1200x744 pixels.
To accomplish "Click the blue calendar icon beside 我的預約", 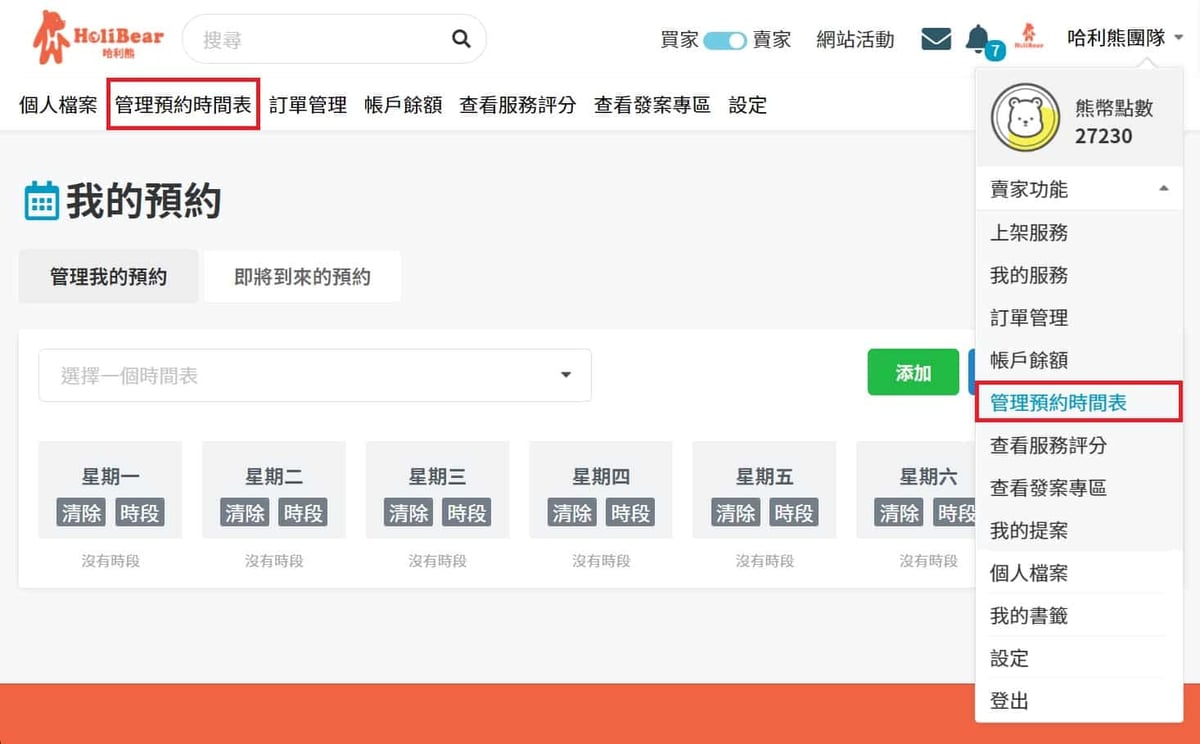I will (43, 199).
